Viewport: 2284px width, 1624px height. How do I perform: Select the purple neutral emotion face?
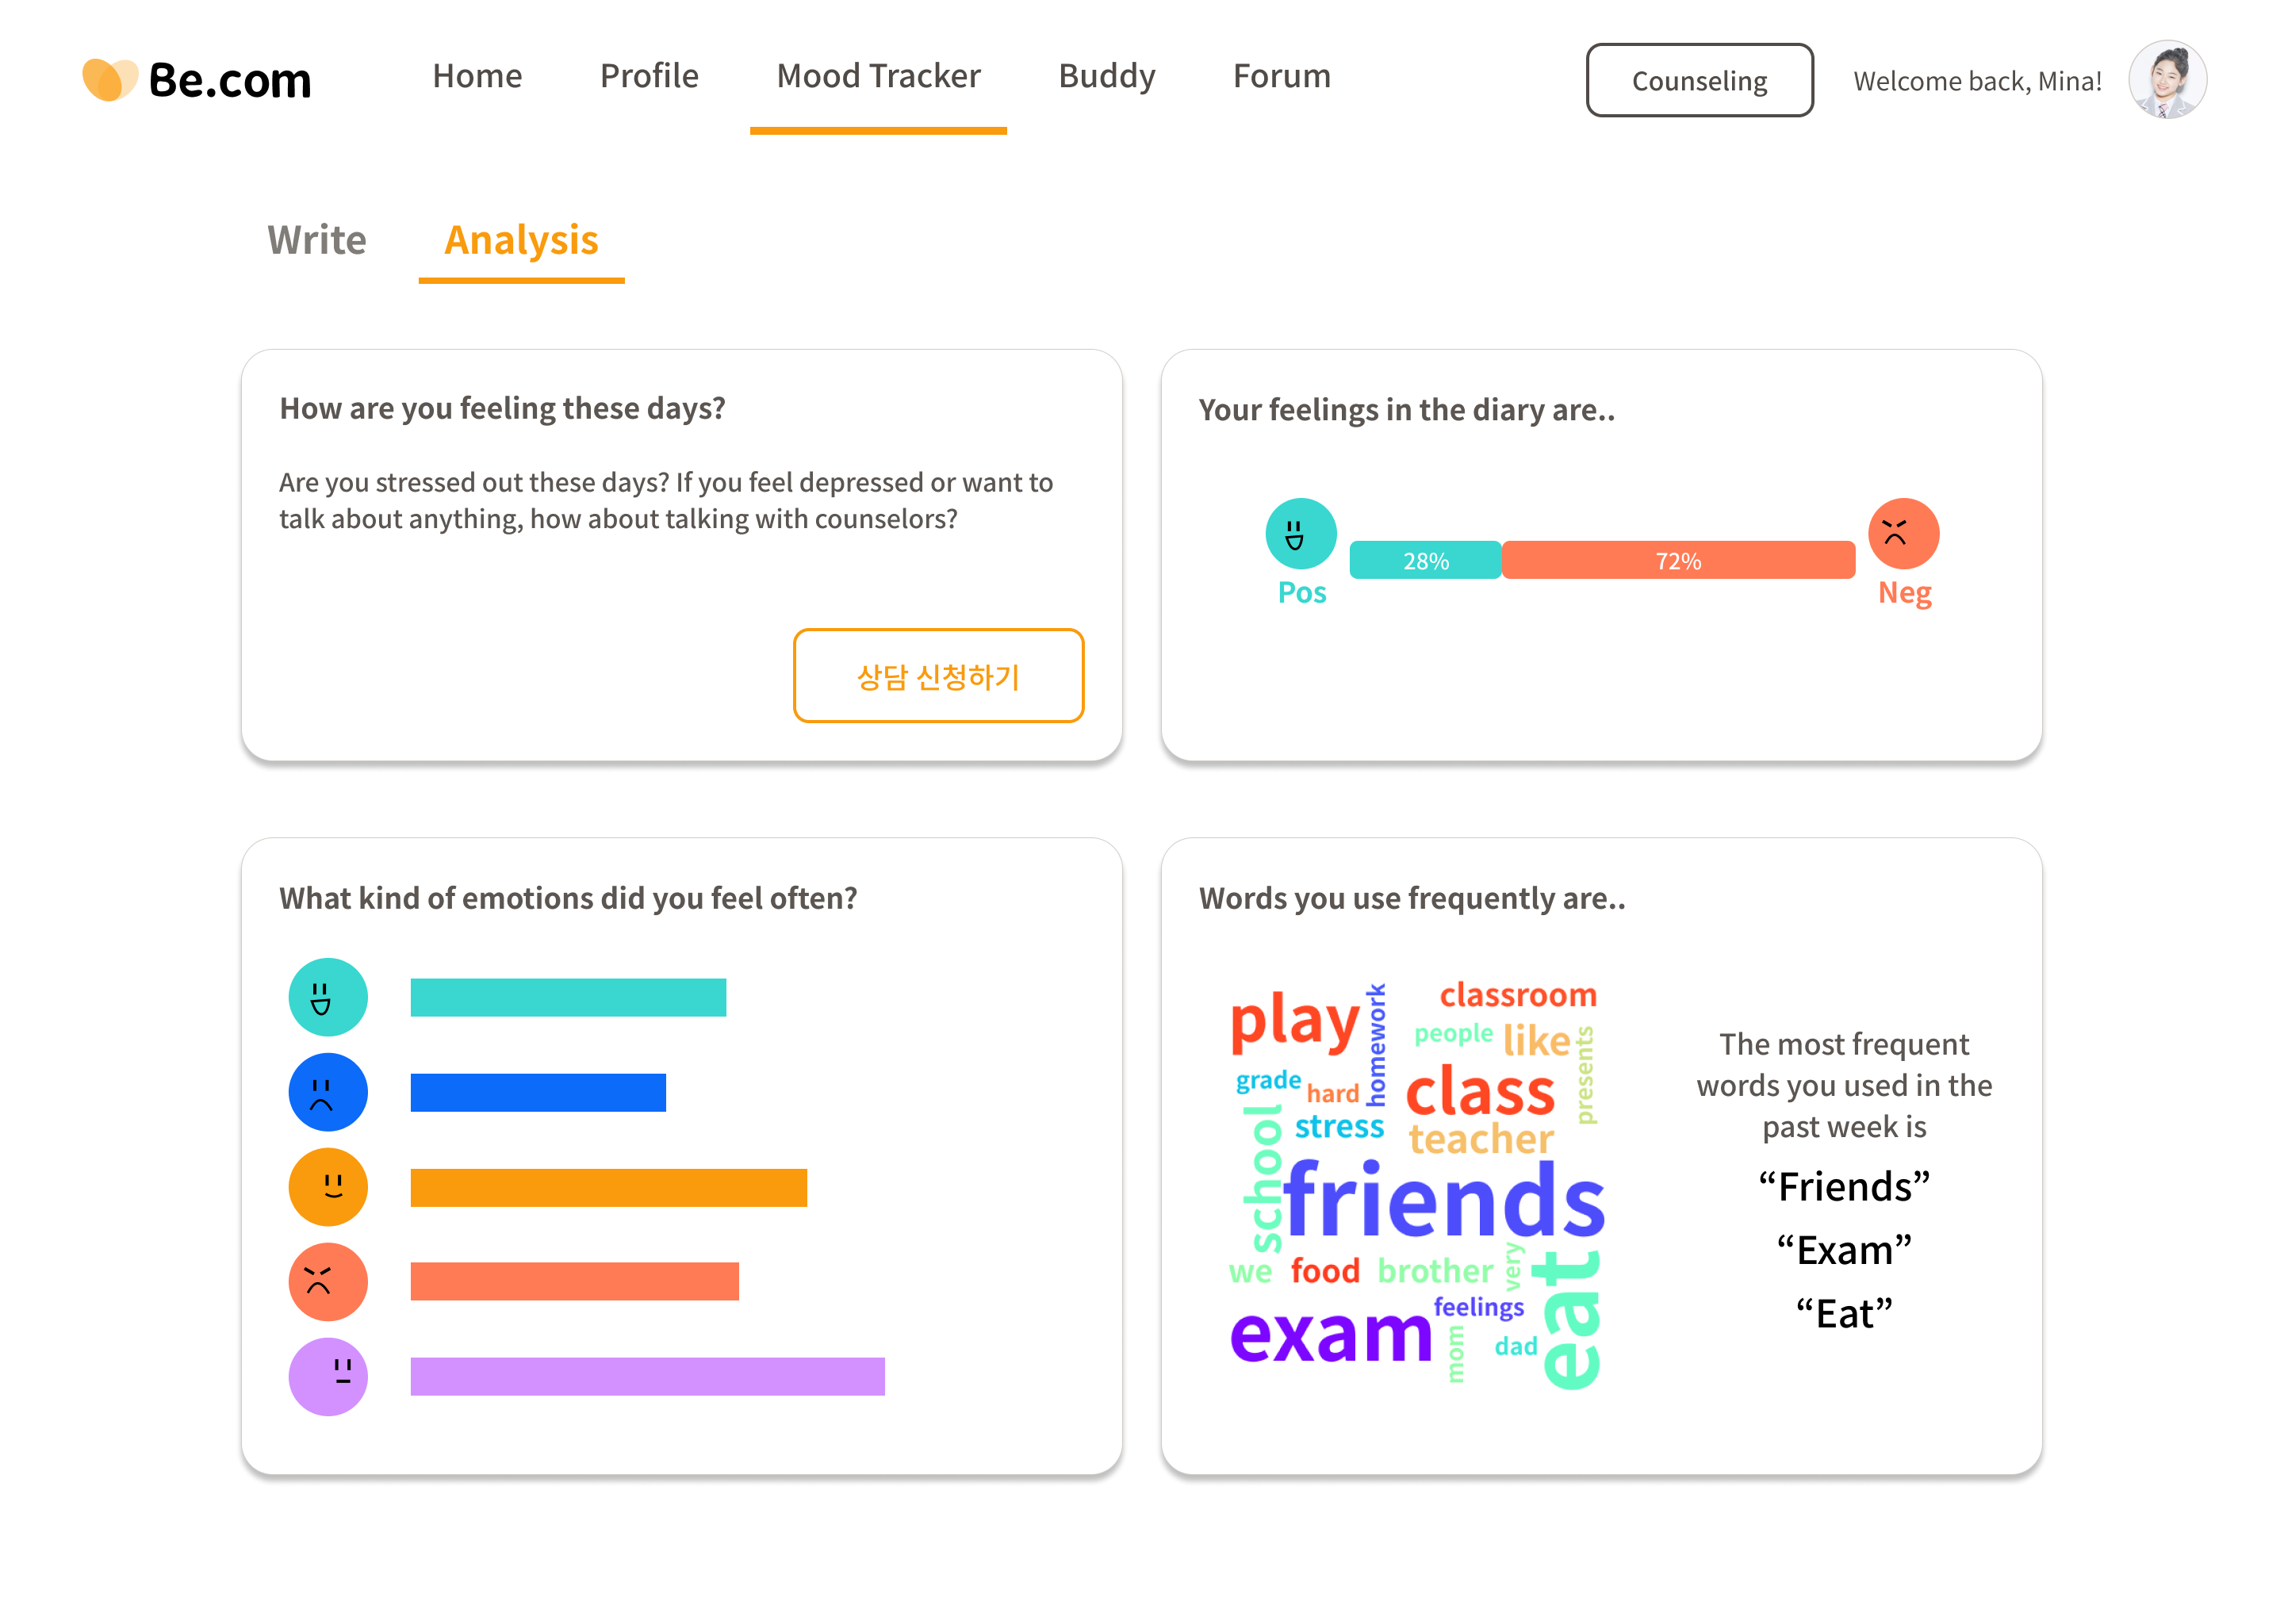328,1377
